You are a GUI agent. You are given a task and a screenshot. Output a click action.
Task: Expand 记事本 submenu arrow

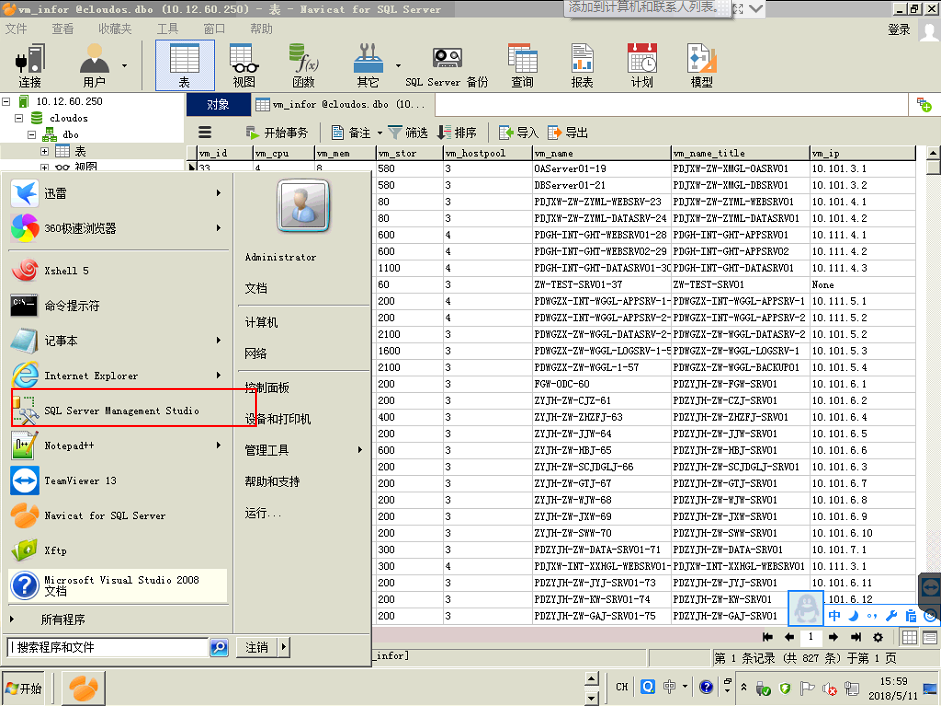point(218,340)
